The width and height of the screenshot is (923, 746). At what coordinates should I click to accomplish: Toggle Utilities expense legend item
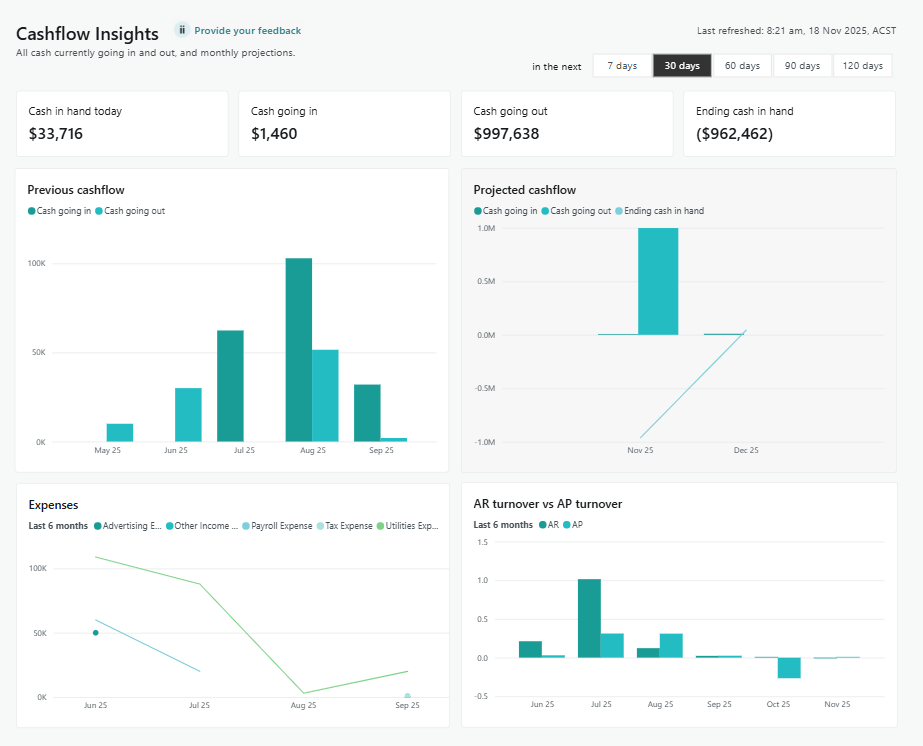point(410,525)
